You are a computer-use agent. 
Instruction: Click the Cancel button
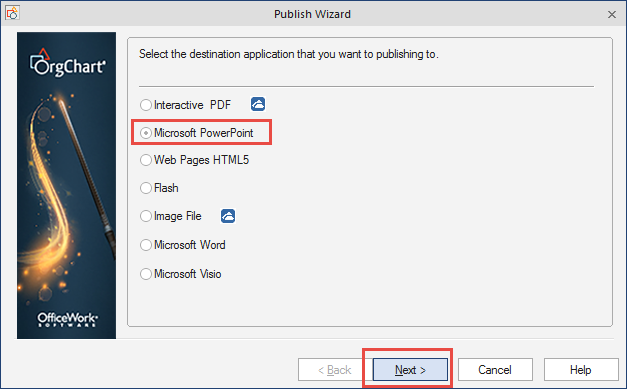(495, 370)
